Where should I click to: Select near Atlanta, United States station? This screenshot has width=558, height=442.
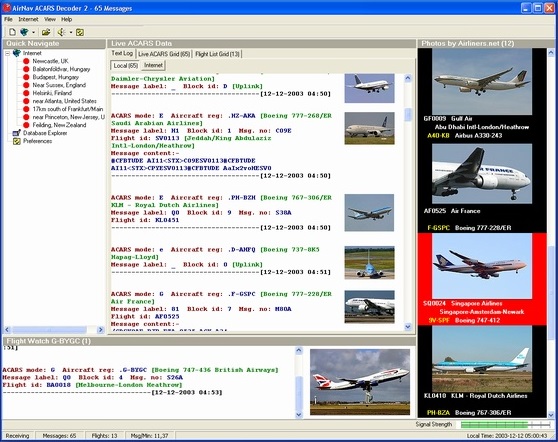(x=64, y=101)
